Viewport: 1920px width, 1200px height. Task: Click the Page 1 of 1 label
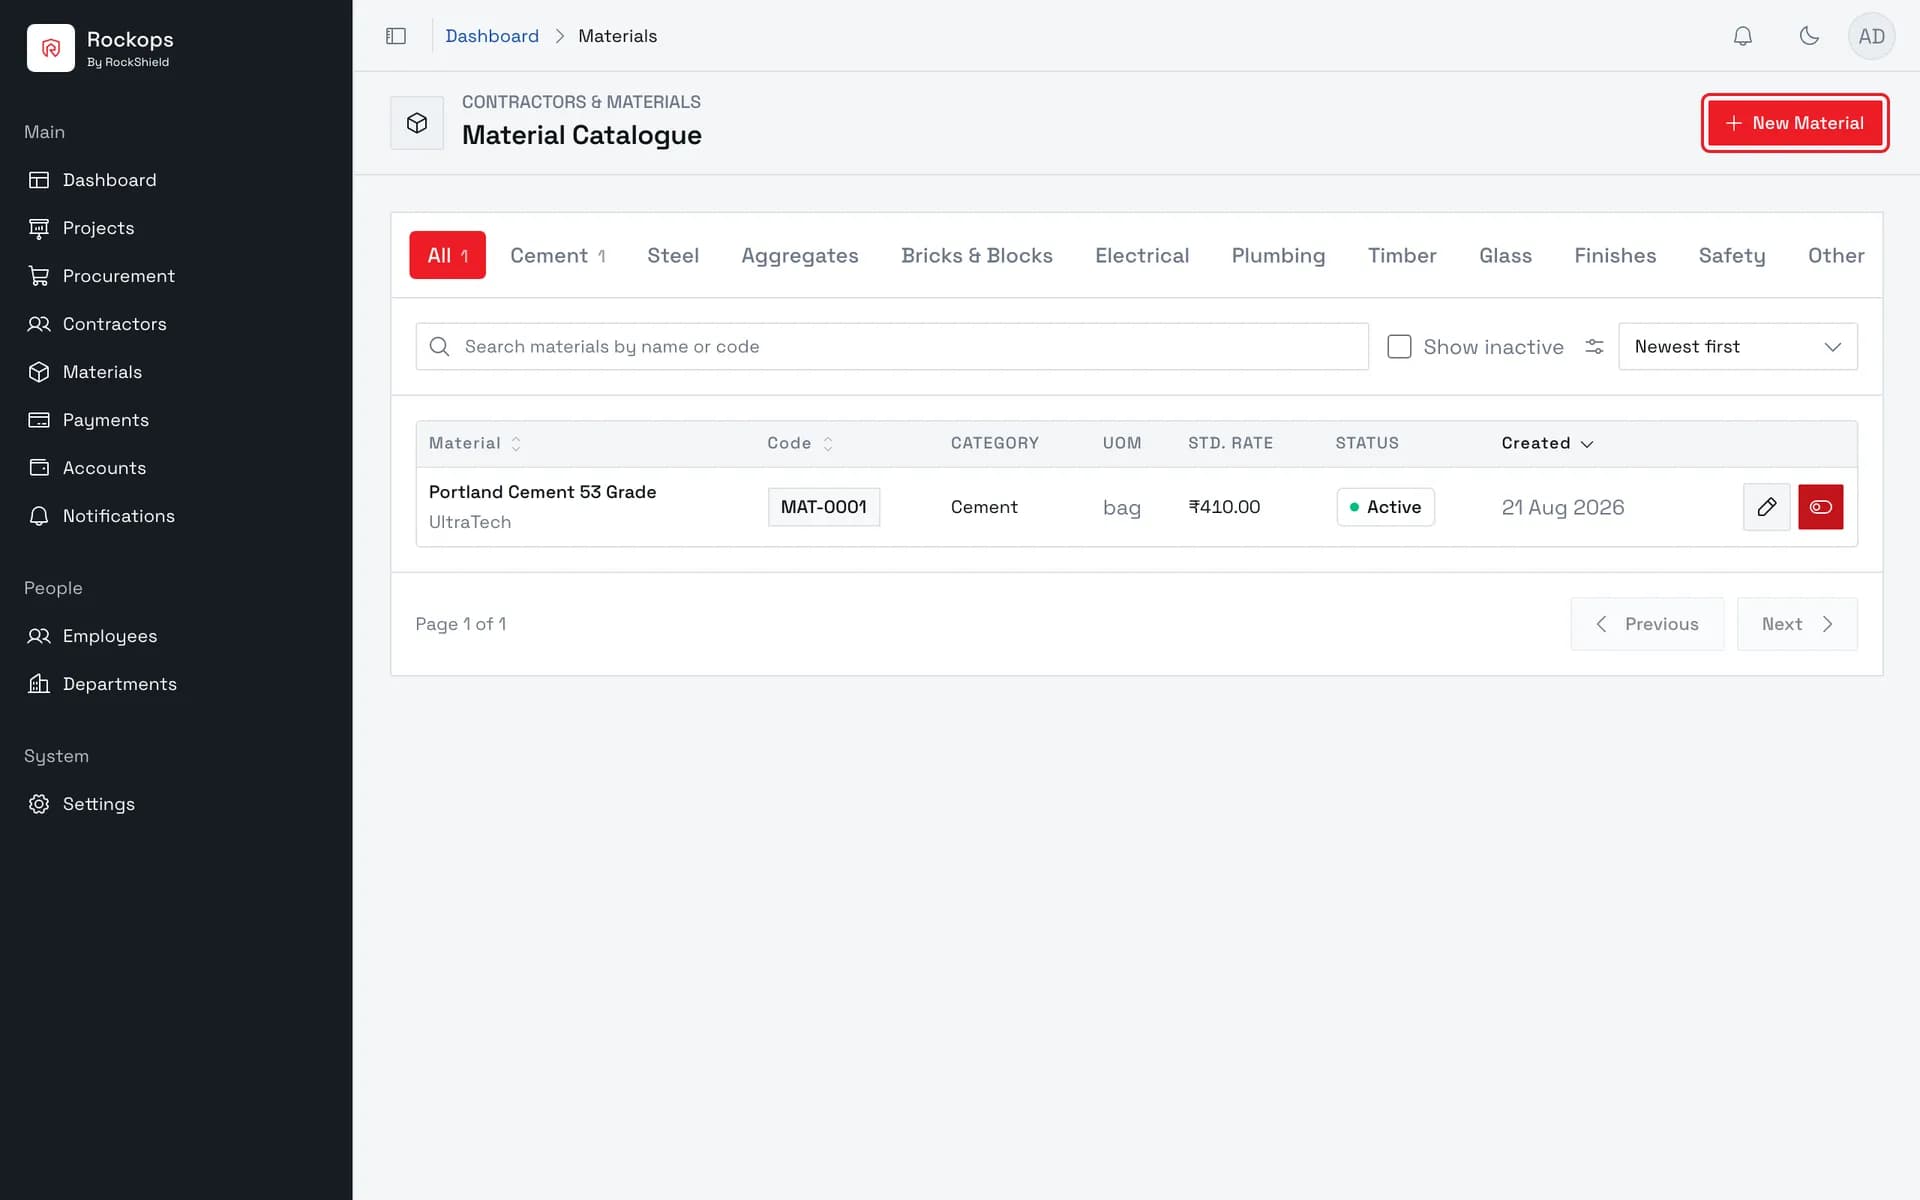461,624
